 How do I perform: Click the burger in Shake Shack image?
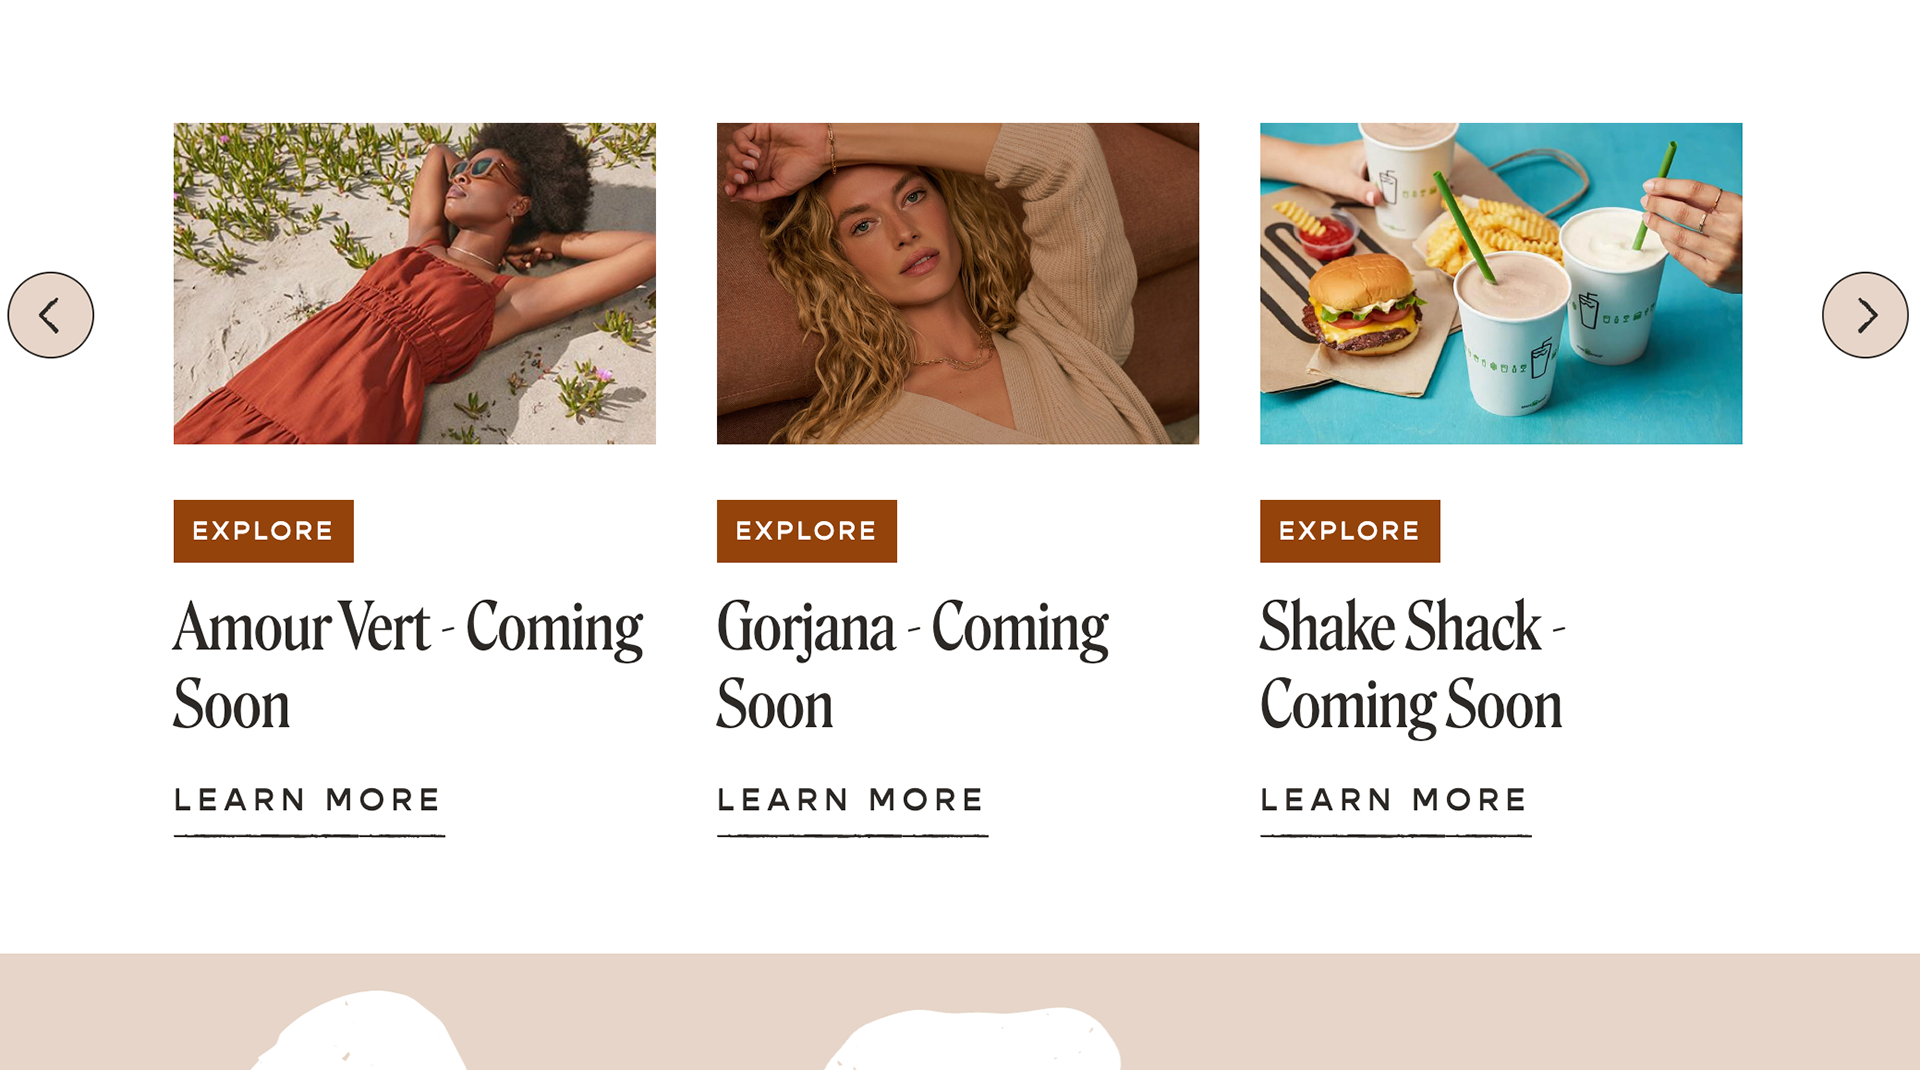point(1363,304)
